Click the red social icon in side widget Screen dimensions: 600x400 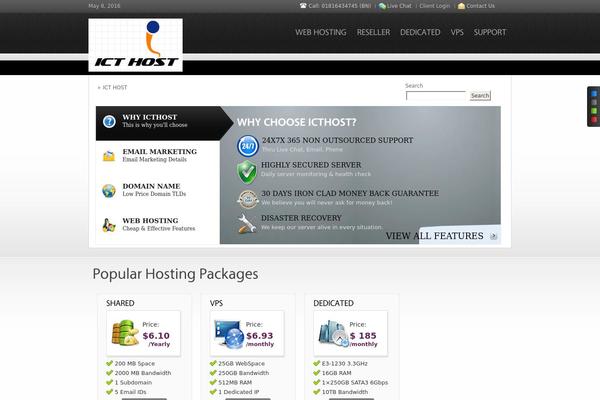(x=594, y=120)
